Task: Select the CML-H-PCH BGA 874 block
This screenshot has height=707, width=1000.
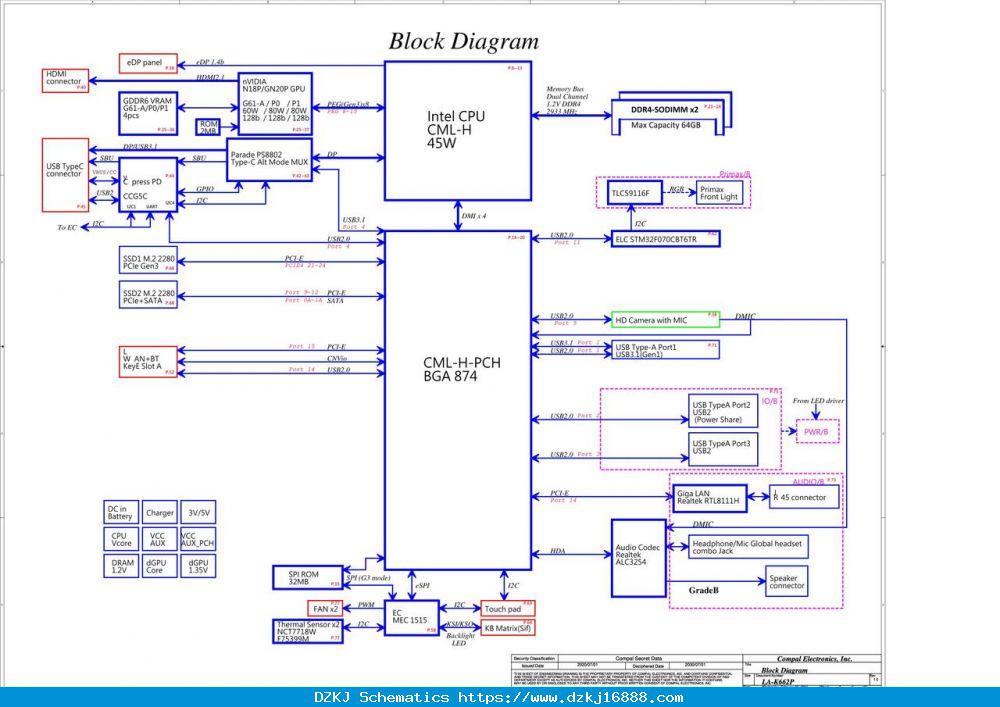Action: (458, 400)
